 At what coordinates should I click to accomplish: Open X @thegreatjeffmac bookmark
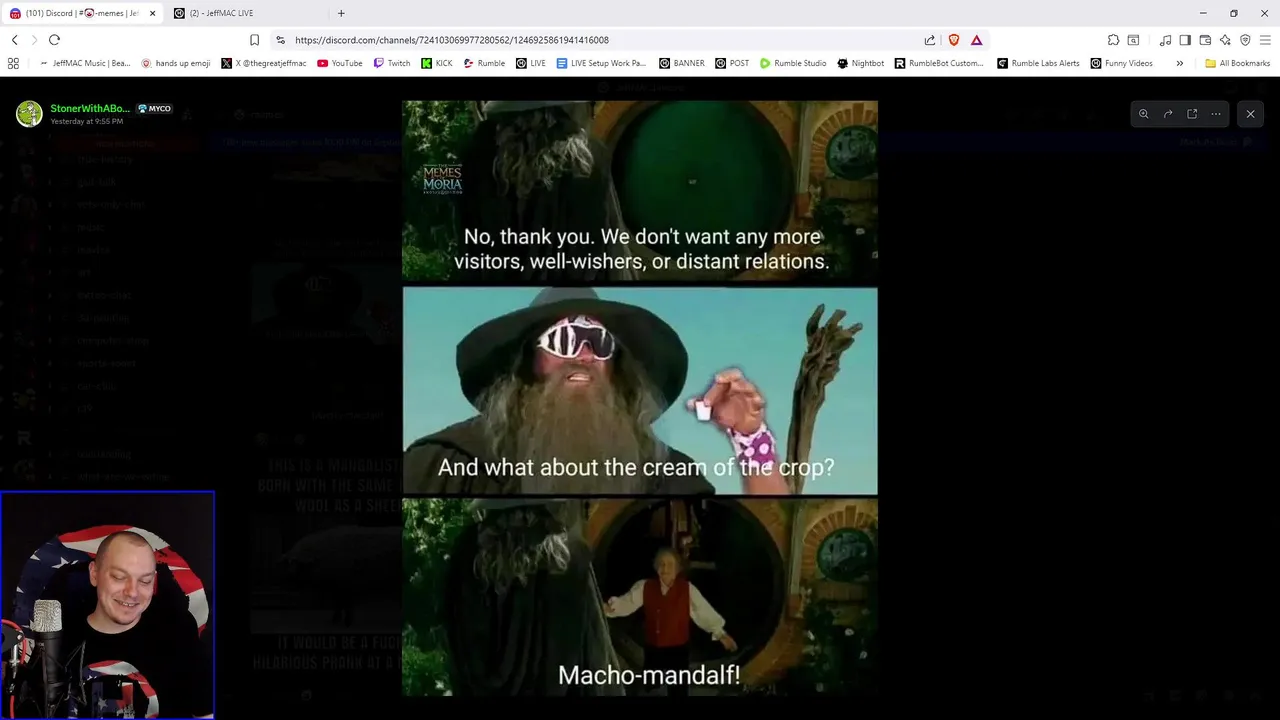tap(265, 63)
